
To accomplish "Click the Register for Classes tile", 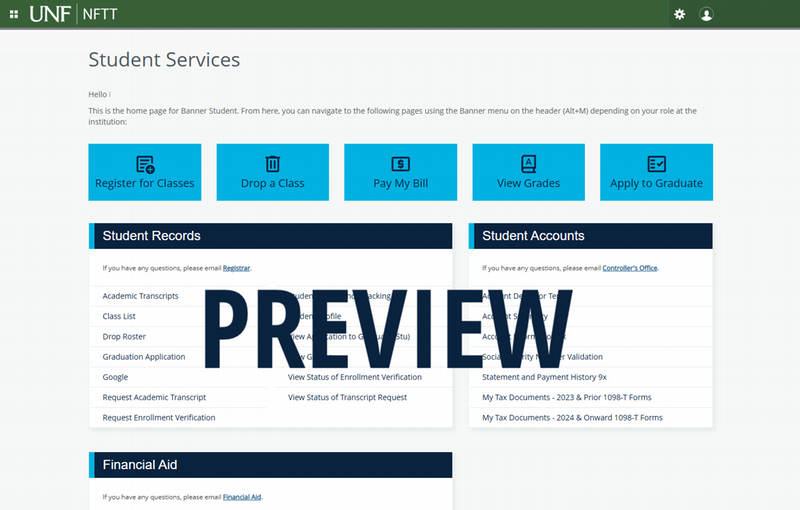I will click(145, 172).
